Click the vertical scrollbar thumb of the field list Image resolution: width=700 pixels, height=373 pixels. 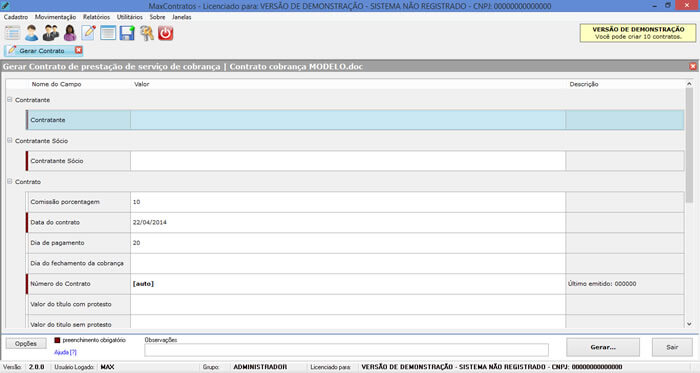689,145
